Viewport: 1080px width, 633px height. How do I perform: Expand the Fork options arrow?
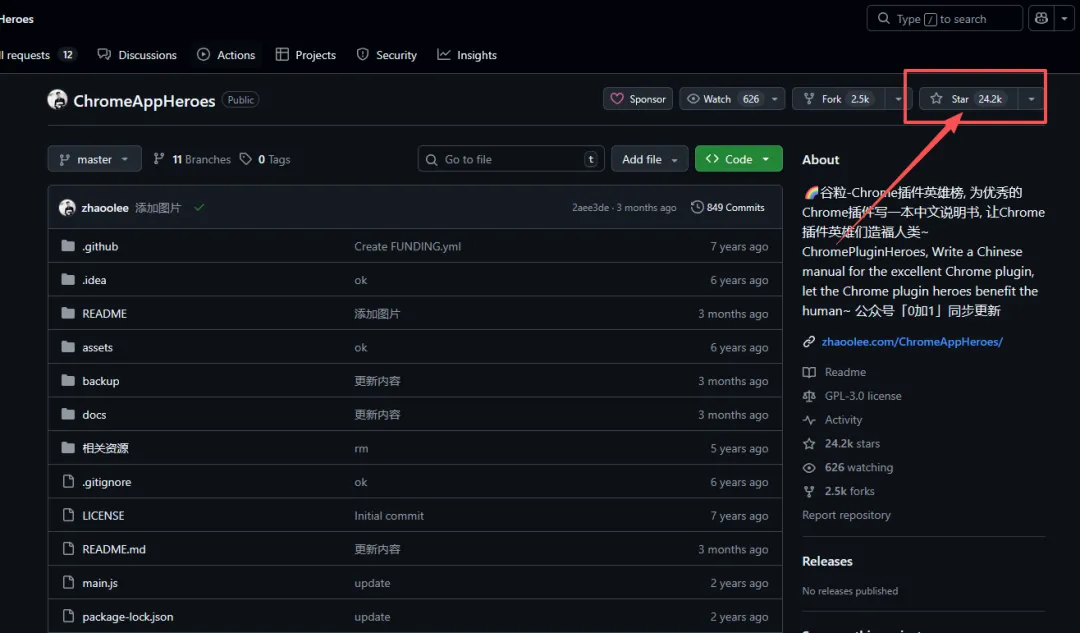[897, 99]
